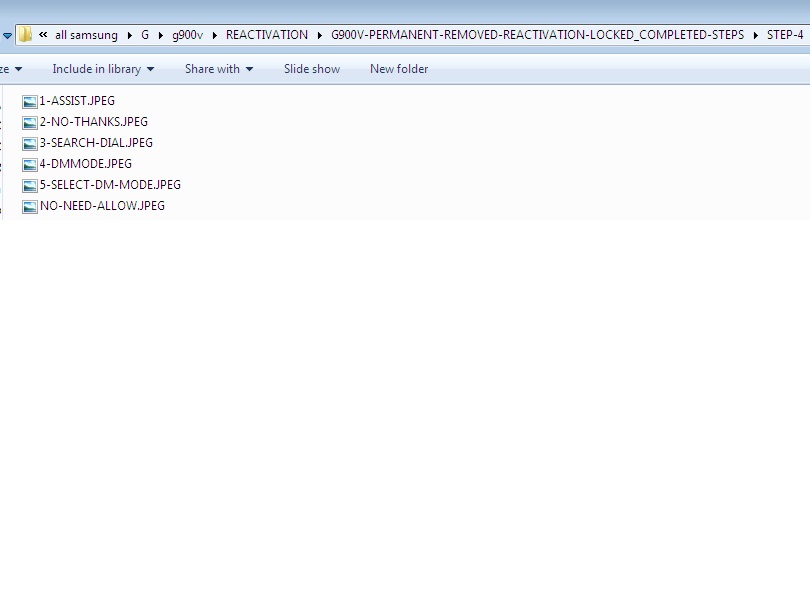Click the 3-SEARCH-DIAL.JPEG file name
810x614 pixels.
point(97,143)
